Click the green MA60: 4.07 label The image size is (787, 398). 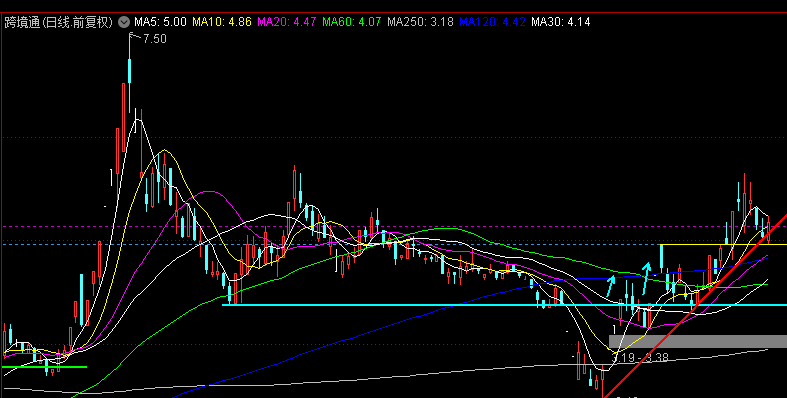pyautogui.click(x=351, y=22)
